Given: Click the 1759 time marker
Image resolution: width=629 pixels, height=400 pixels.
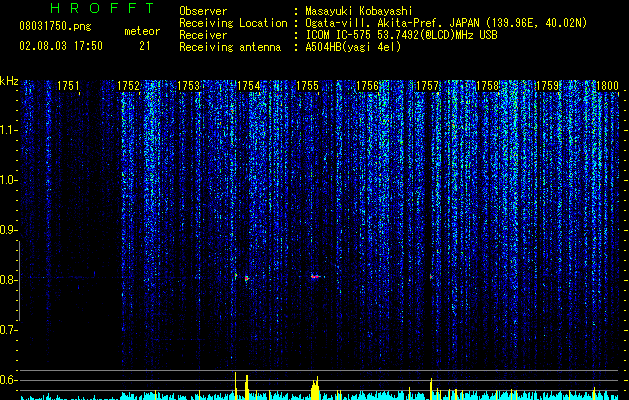Looking at the screenshot, I should pyautogui.click(x=547, y=86).
